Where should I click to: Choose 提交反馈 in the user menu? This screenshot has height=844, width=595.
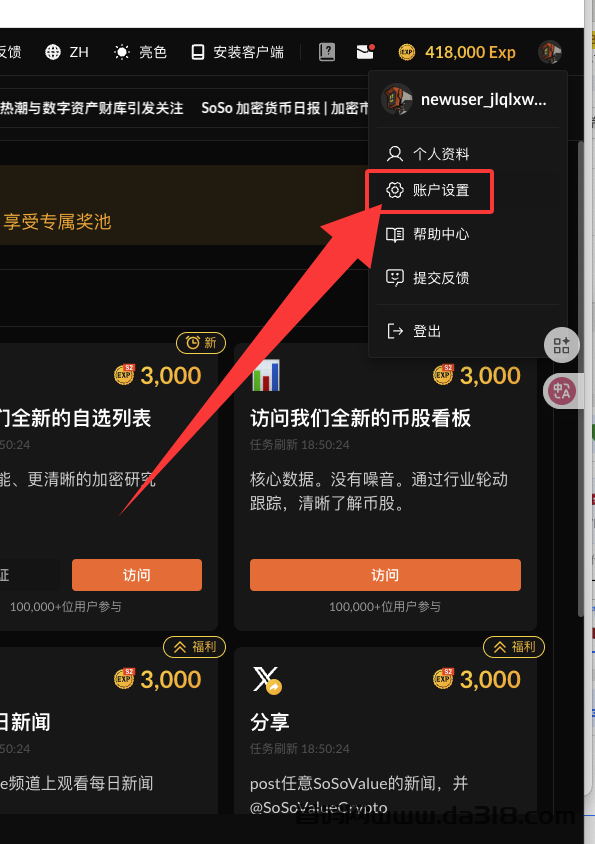(x=428, y=278)
